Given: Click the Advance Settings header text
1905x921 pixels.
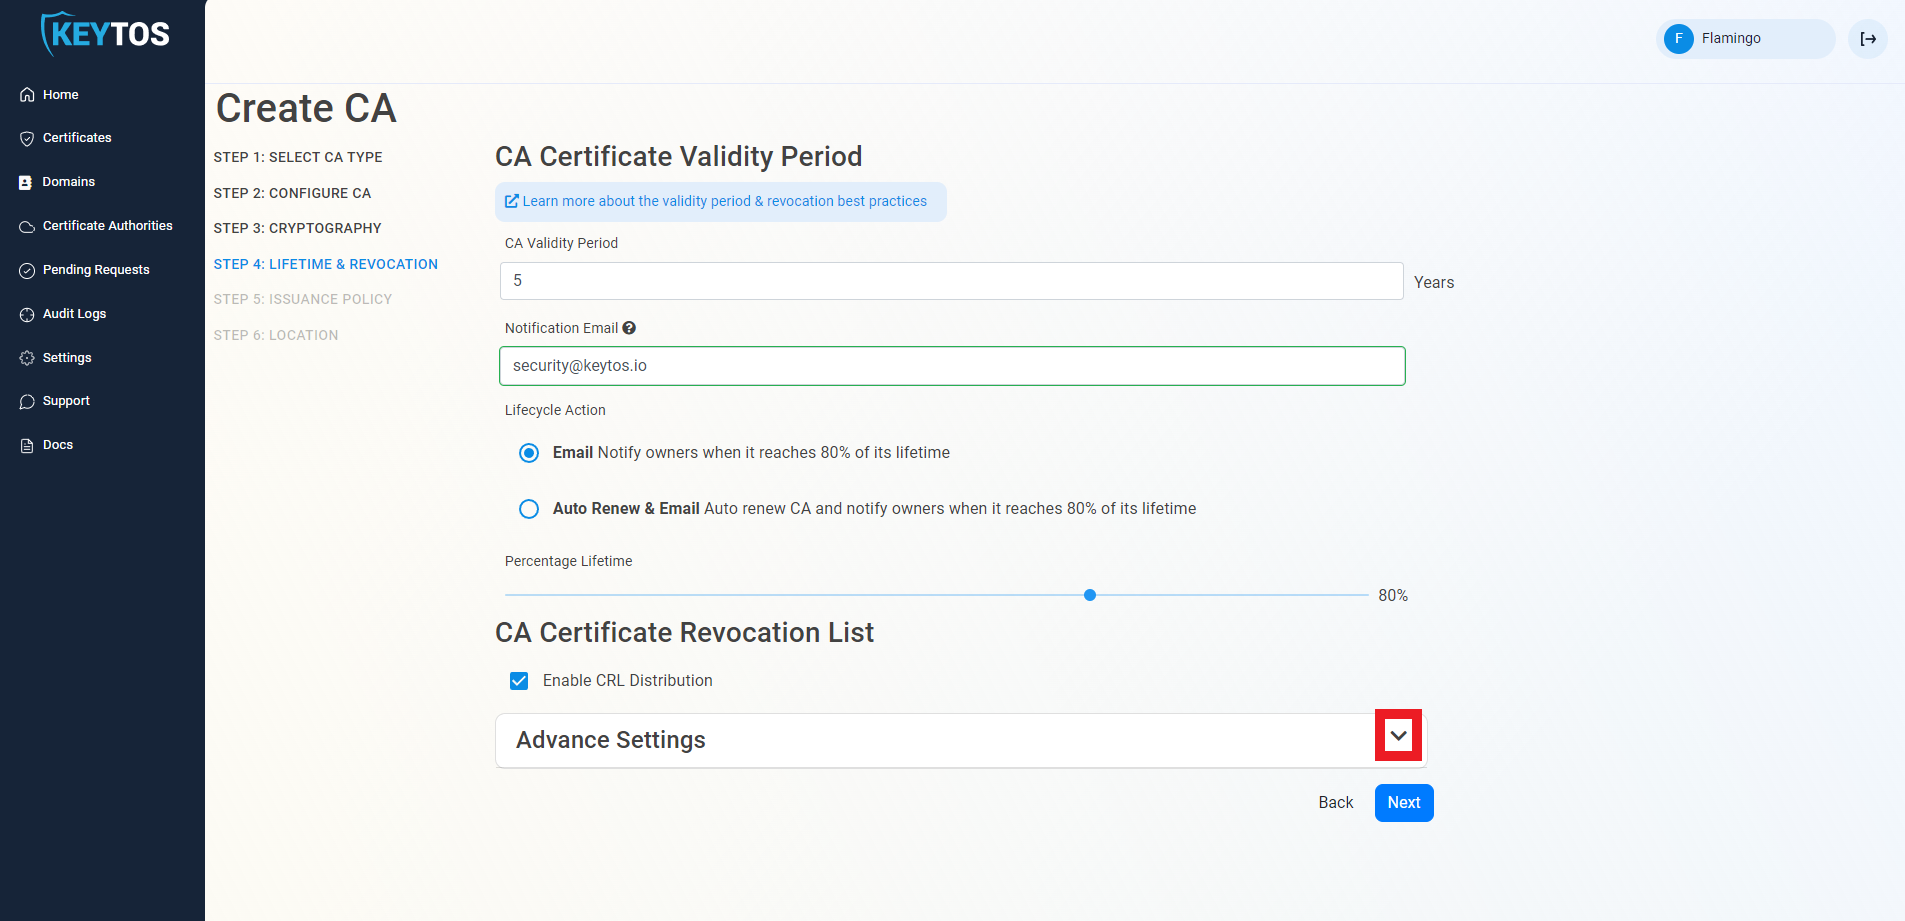Looking at the screenshot, I should (x=611, y=740).
